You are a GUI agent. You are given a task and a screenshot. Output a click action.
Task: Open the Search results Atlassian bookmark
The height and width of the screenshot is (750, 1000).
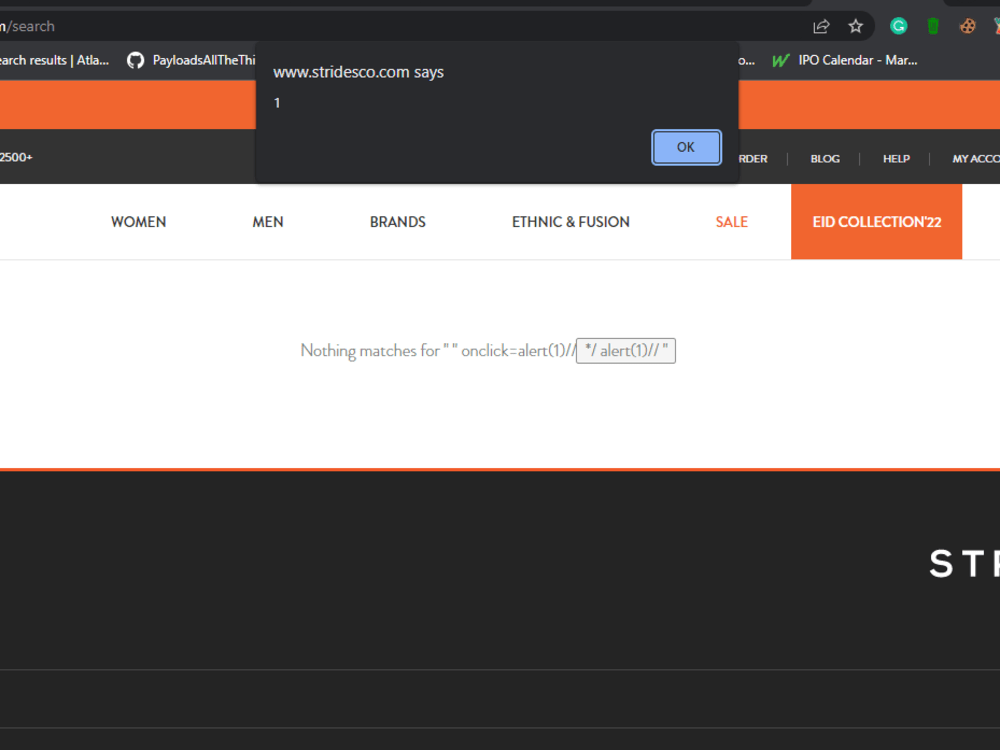54,60
